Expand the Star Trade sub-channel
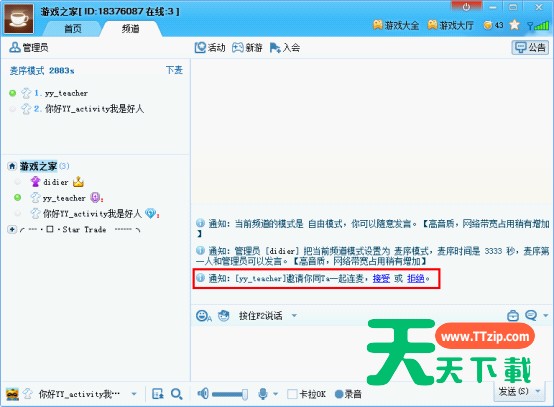554x407 pixels. [x=12, y=229]
